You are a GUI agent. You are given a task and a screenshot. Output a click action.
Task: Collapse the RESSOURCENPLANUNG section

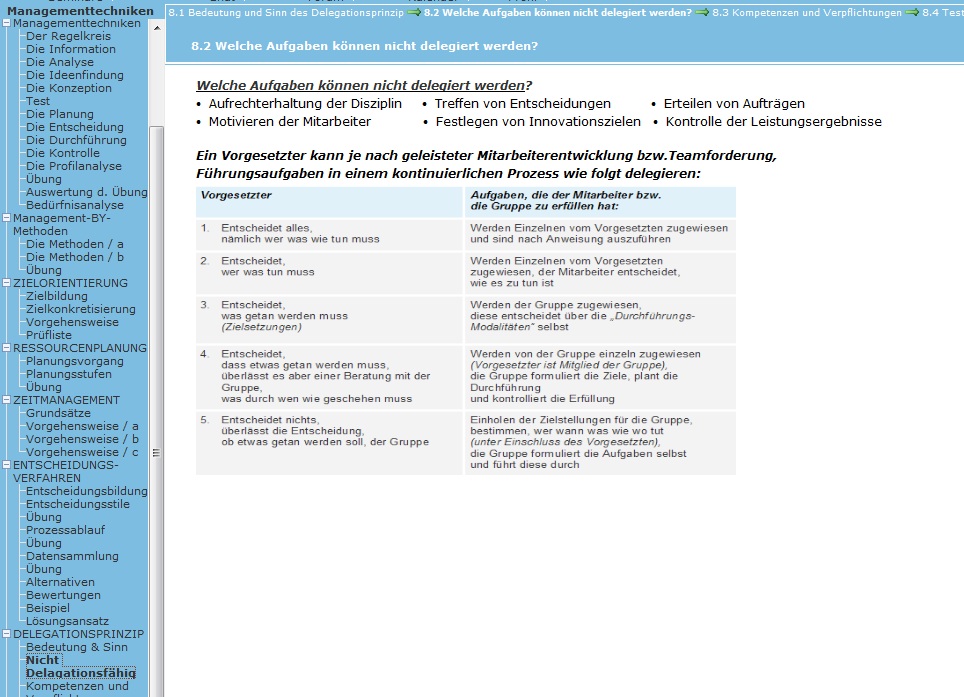pyautogui.click(x=7, y=348)
